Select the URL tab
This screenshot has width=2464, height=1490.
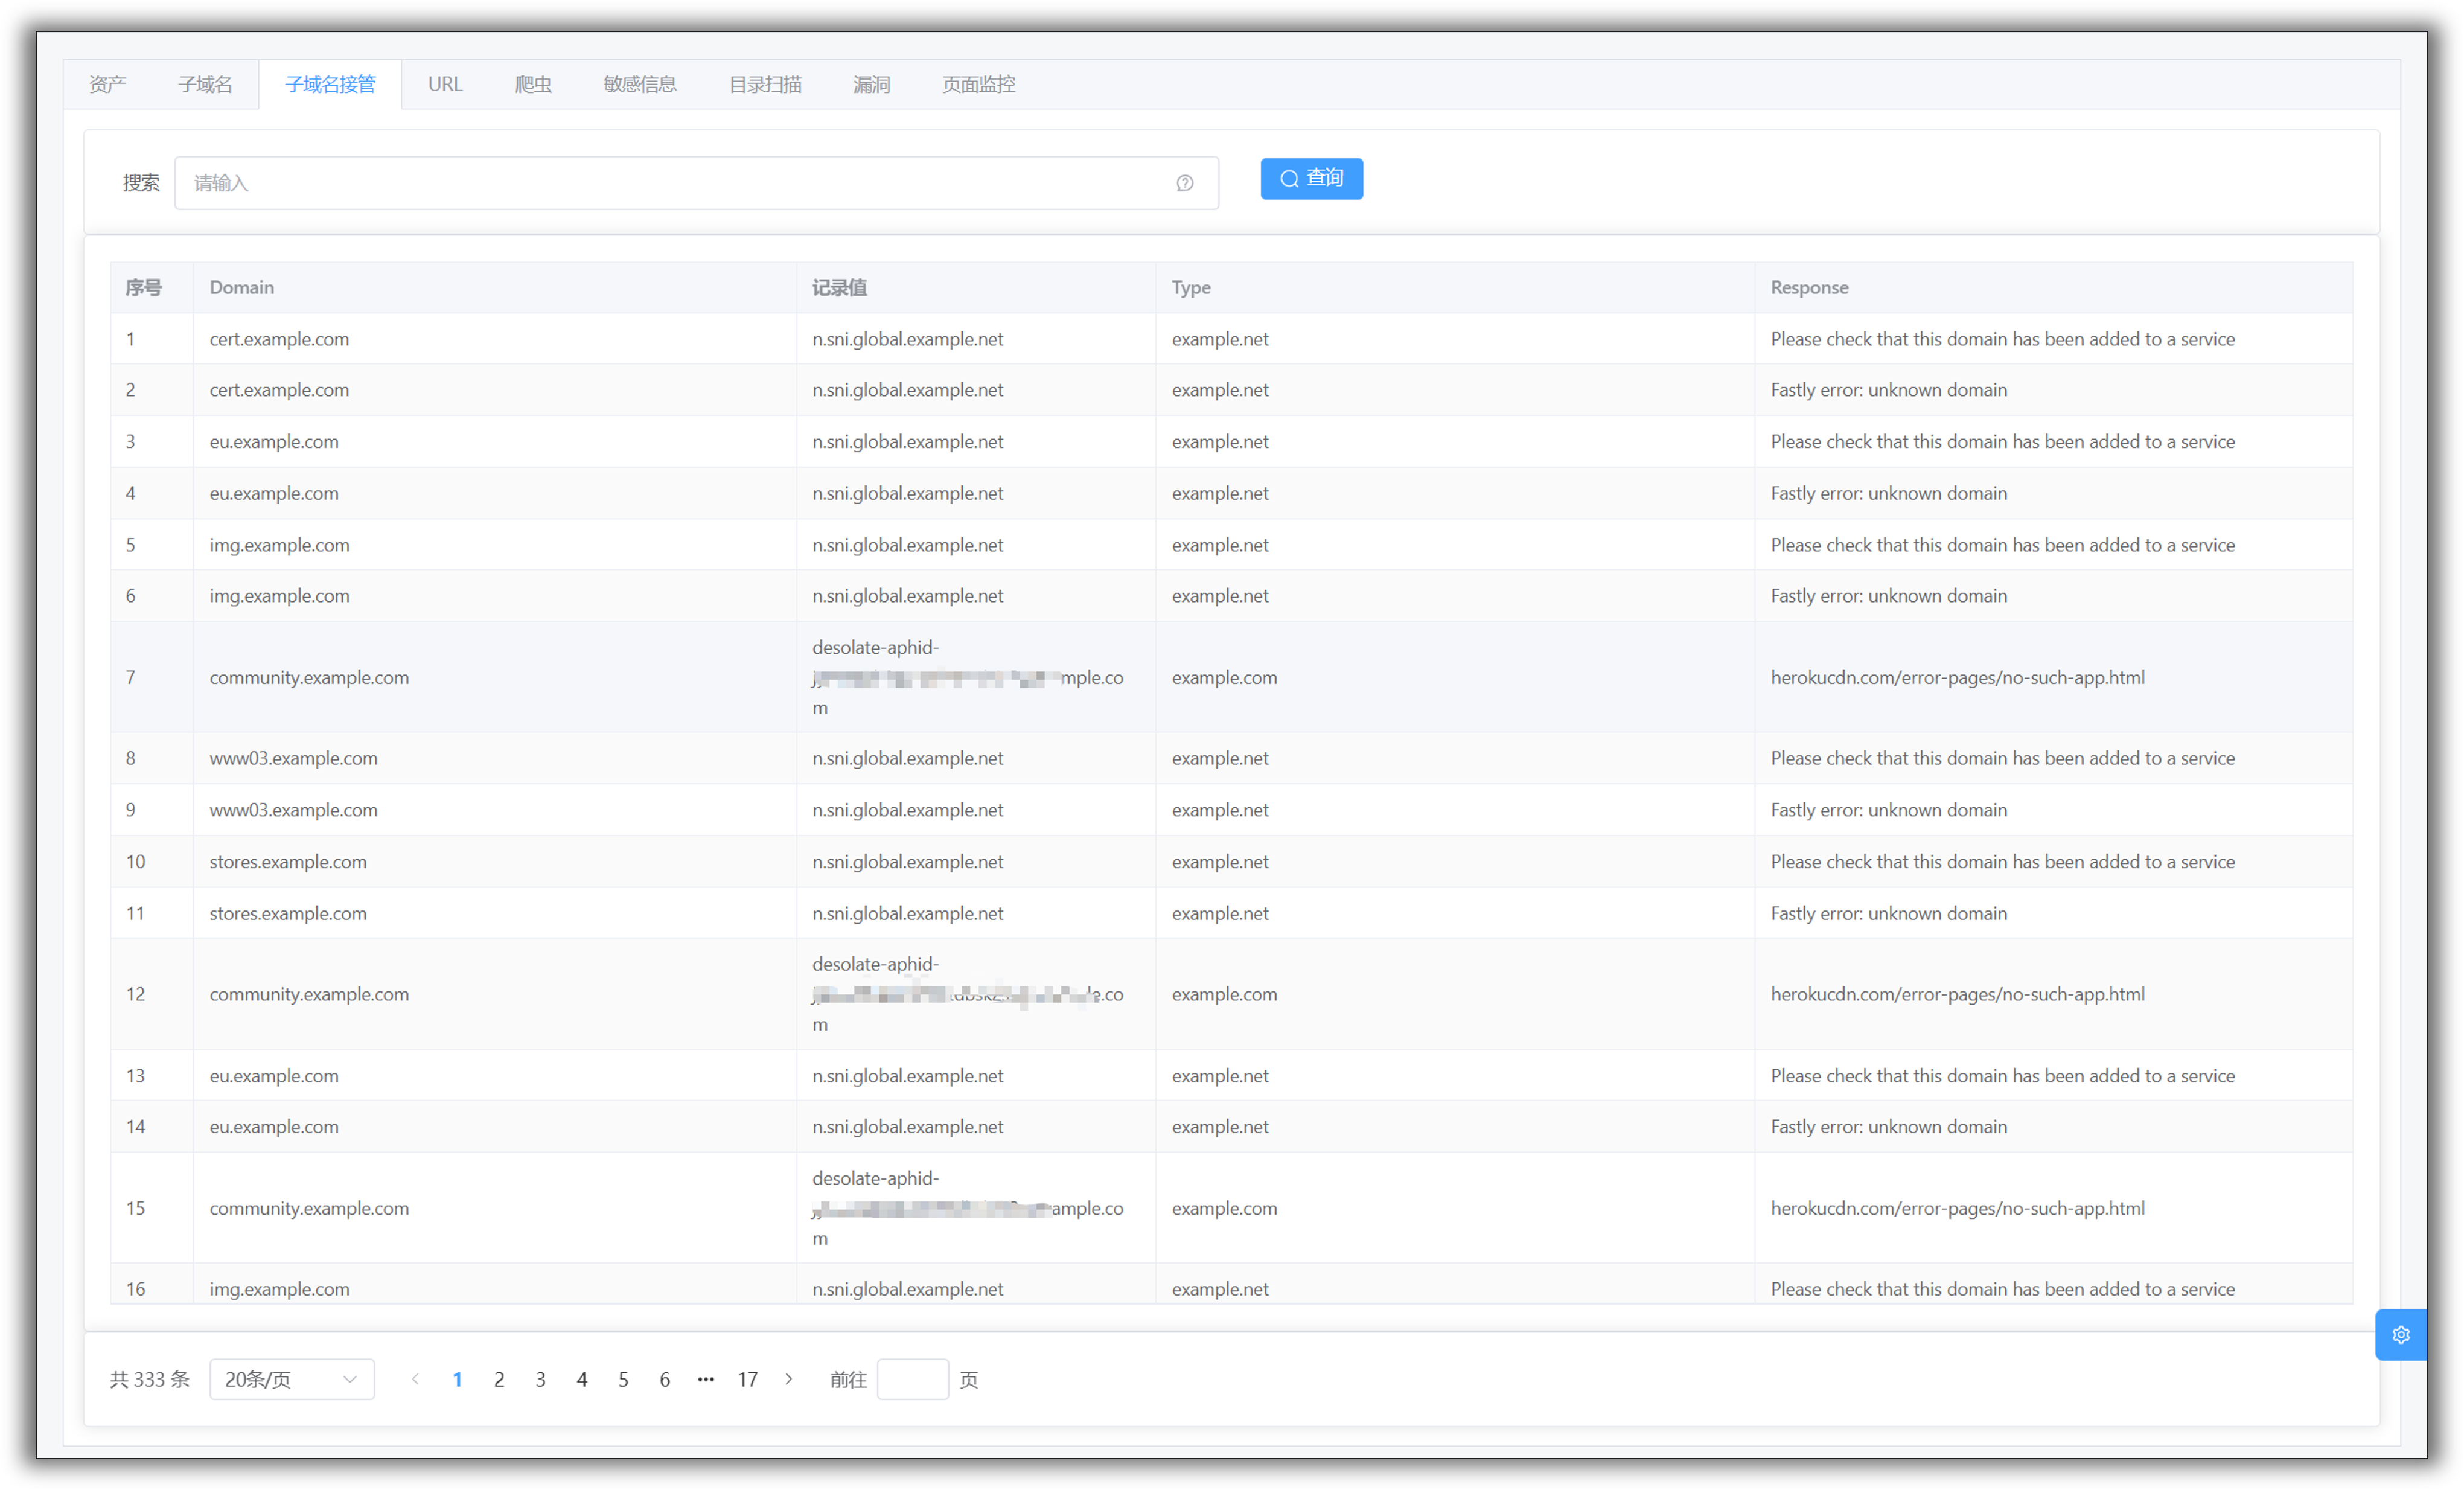445,84
